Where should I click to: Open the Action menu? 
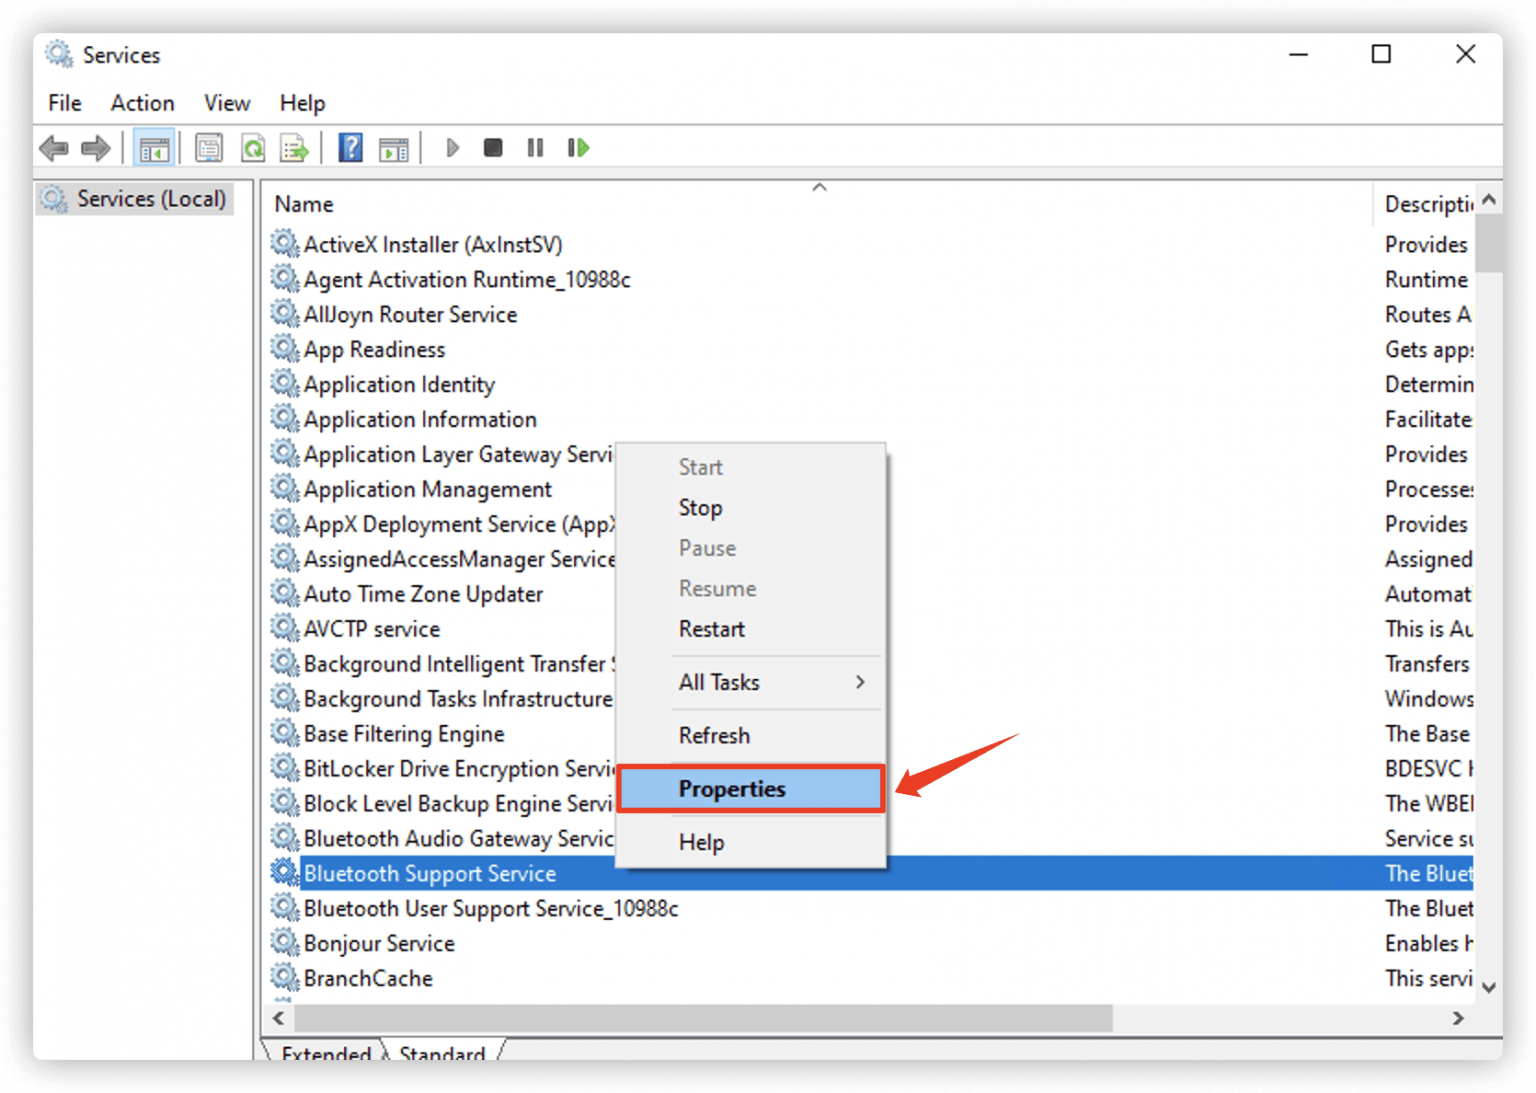click(142, 103)
